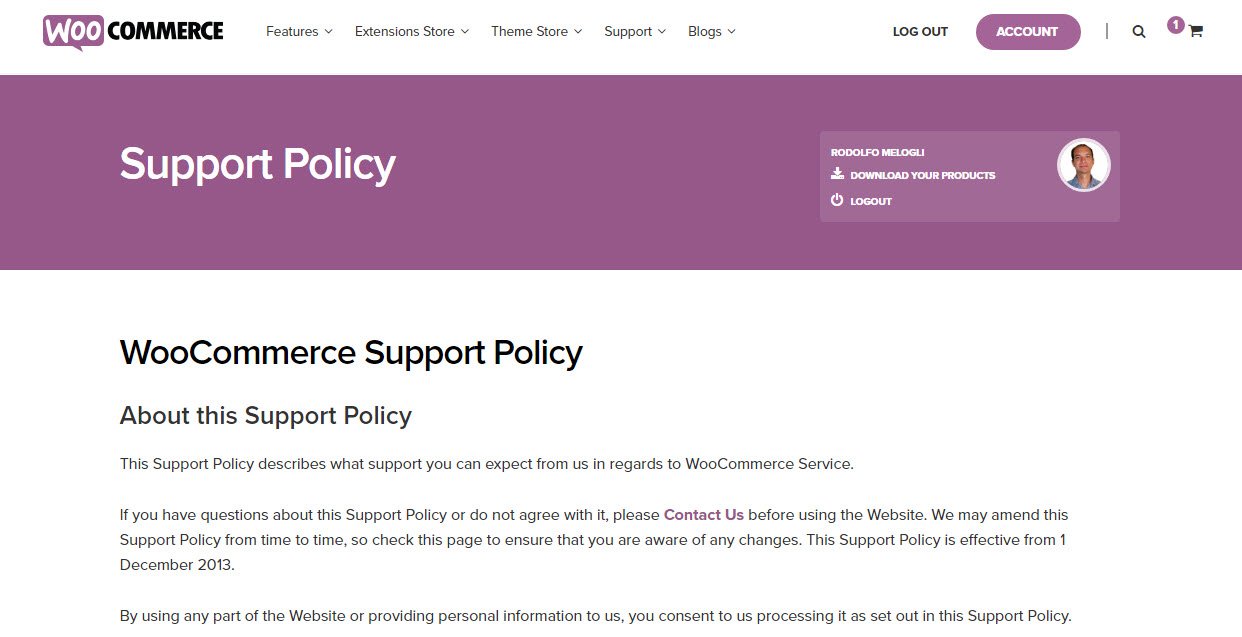Click the cart item count badge

coord(1176,25)
